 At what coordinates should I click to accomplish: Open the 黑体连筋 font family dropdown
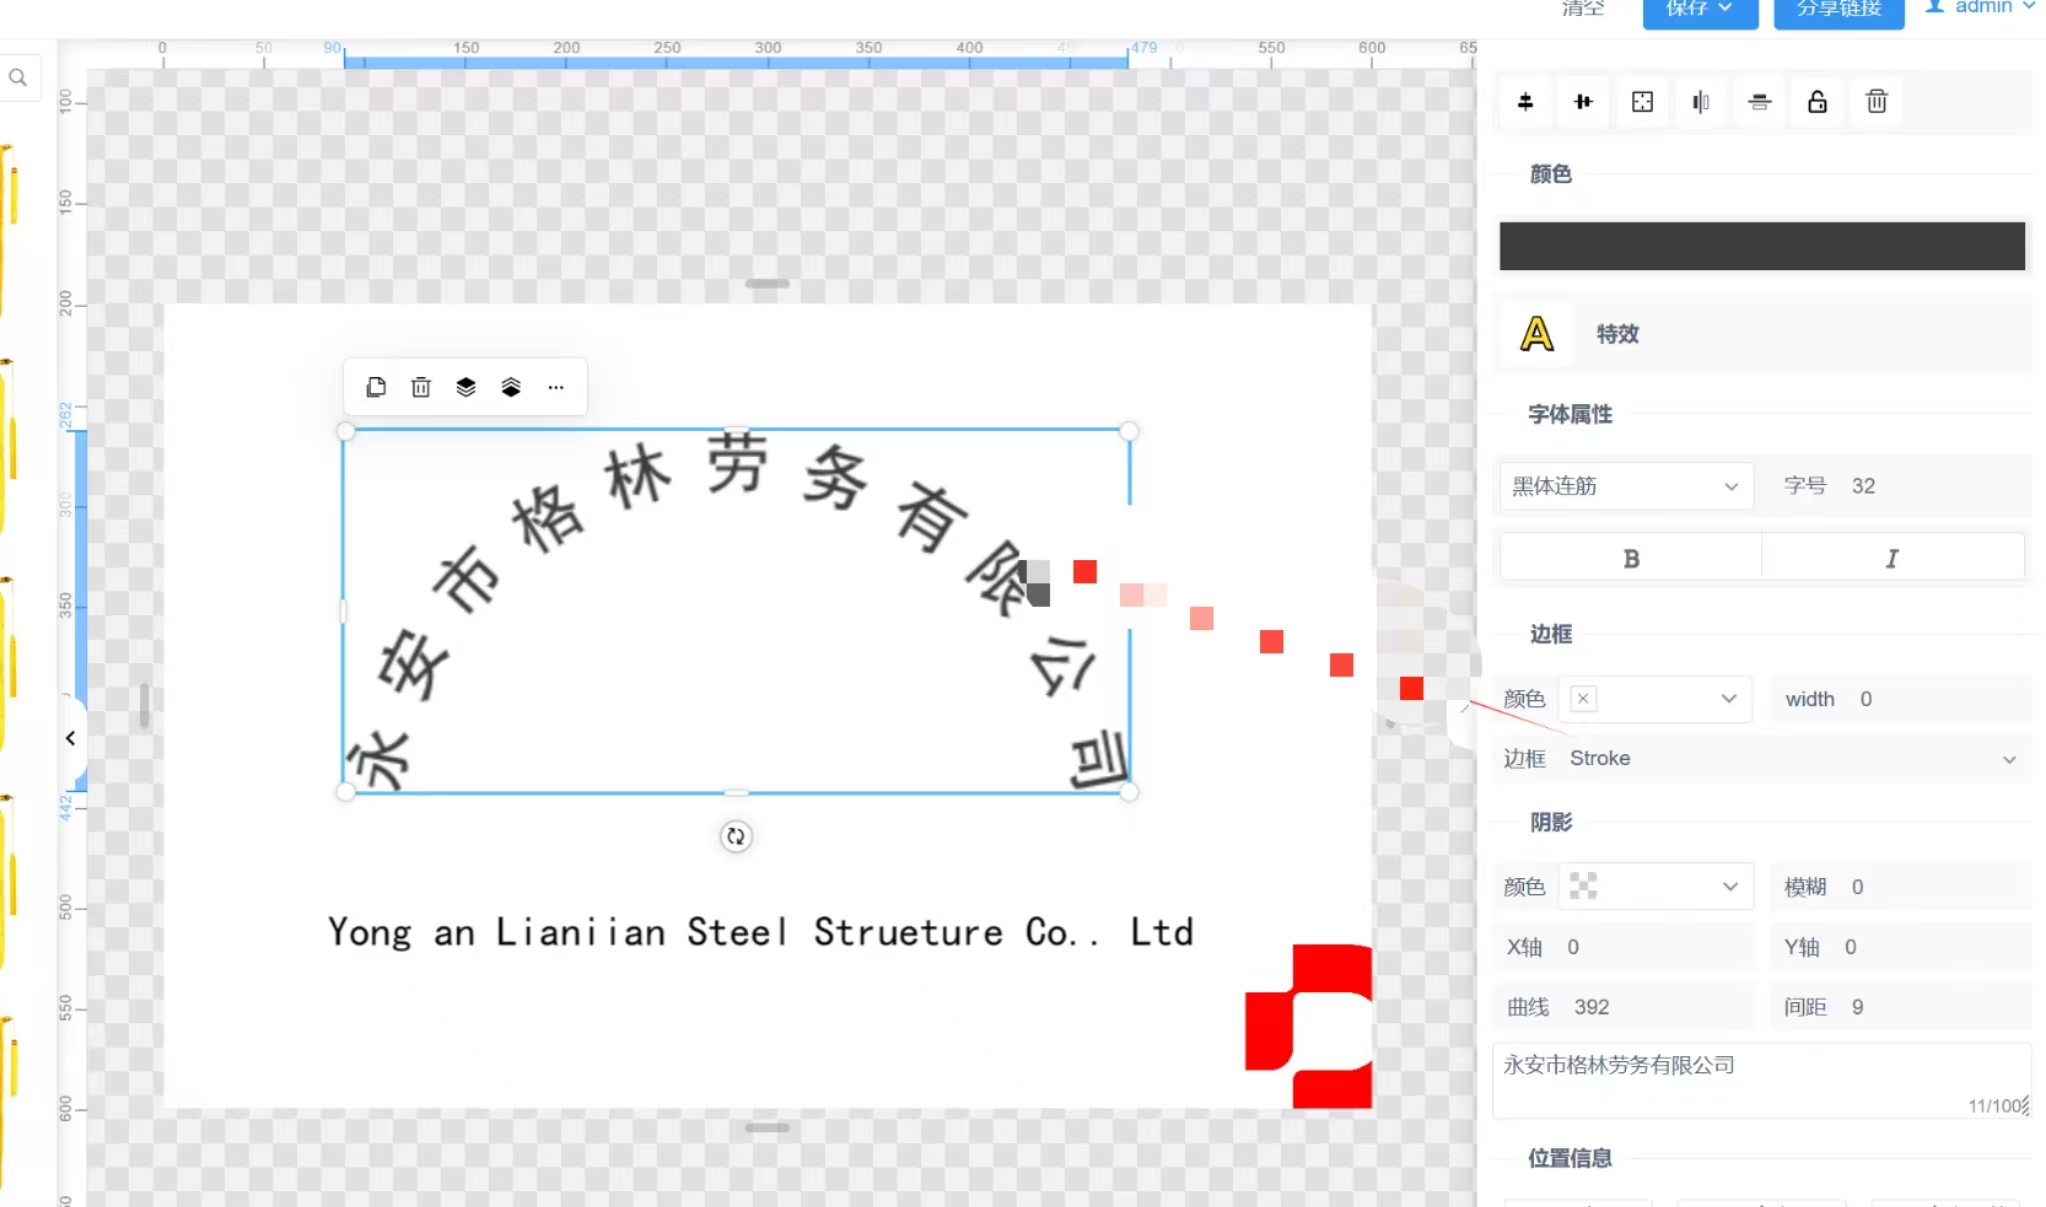point(1626,486)
